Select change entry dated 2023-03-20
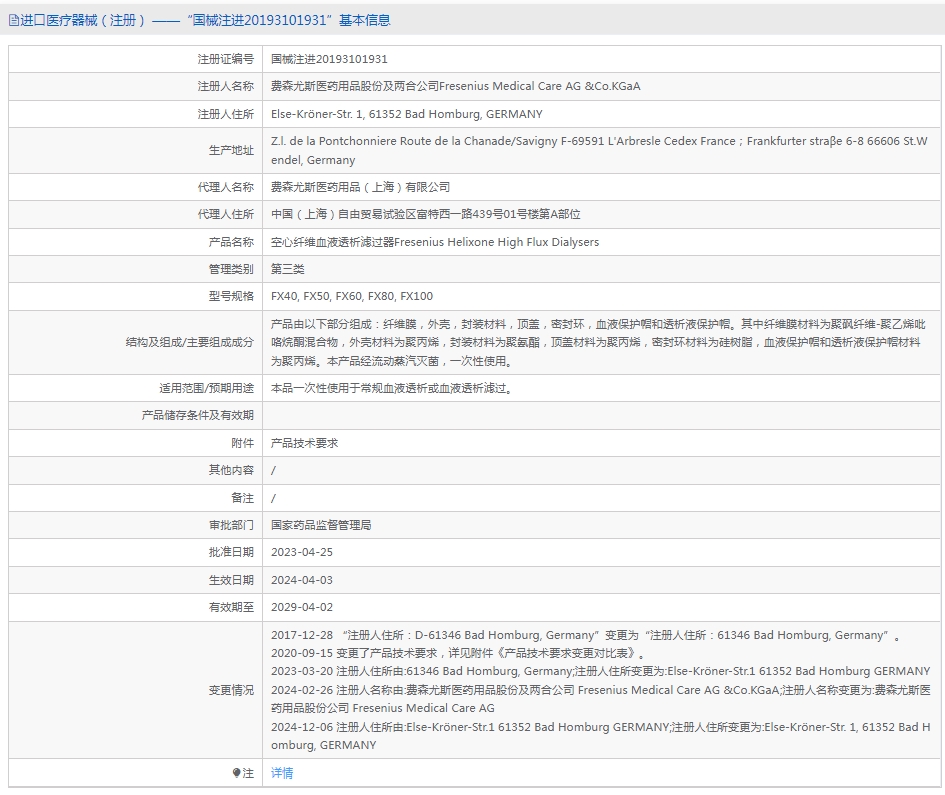The width and height of the screenshot is (945, 795). coord(600,671)
